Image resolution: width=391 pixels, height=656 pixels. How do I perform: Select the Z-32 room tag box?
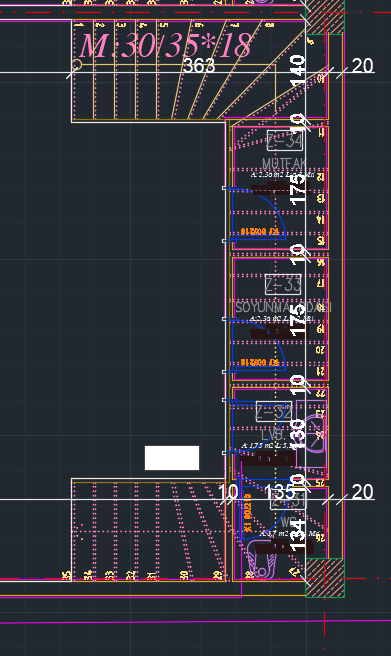[274, 411]
